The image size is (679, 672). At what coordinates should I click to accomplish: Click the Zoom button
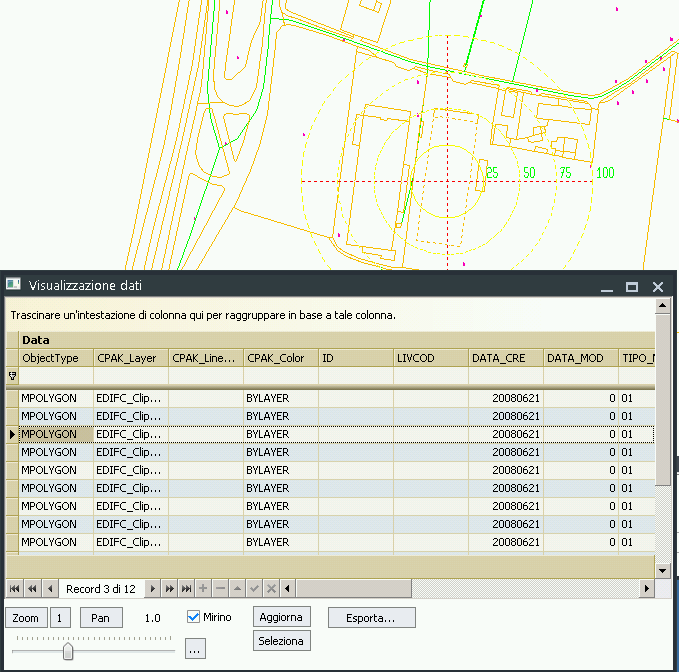click(26, 618)
